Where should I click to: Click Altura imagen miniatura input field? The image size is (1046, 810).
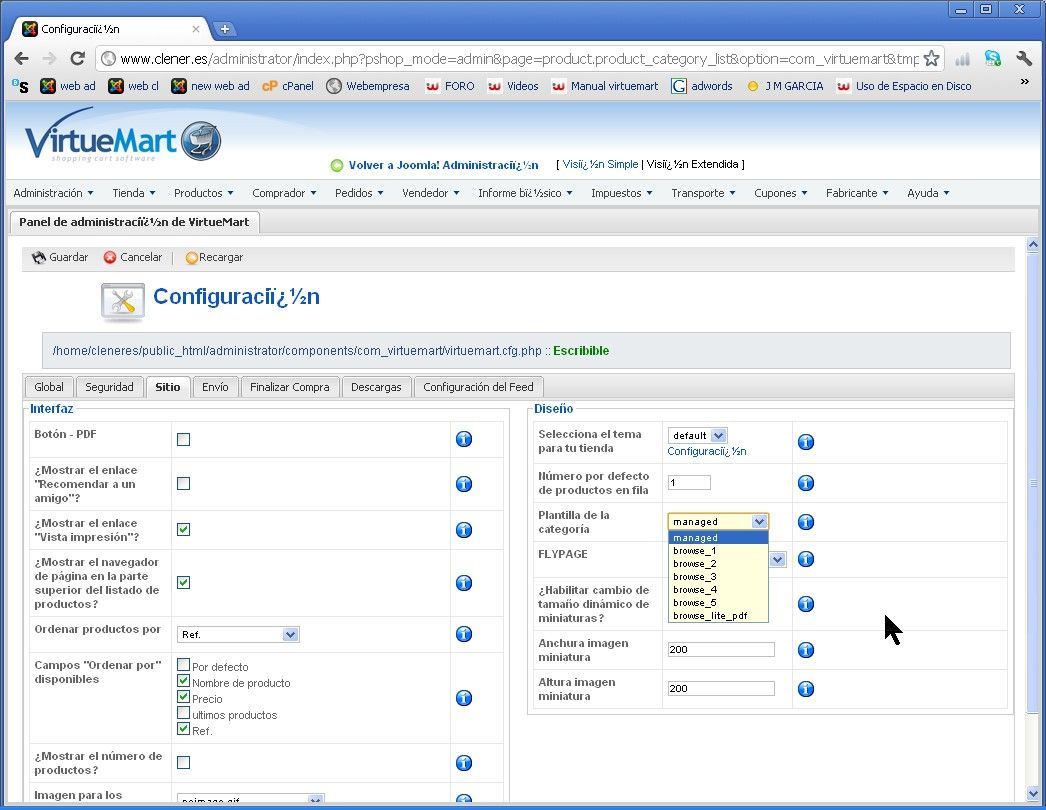coord(721,688)
